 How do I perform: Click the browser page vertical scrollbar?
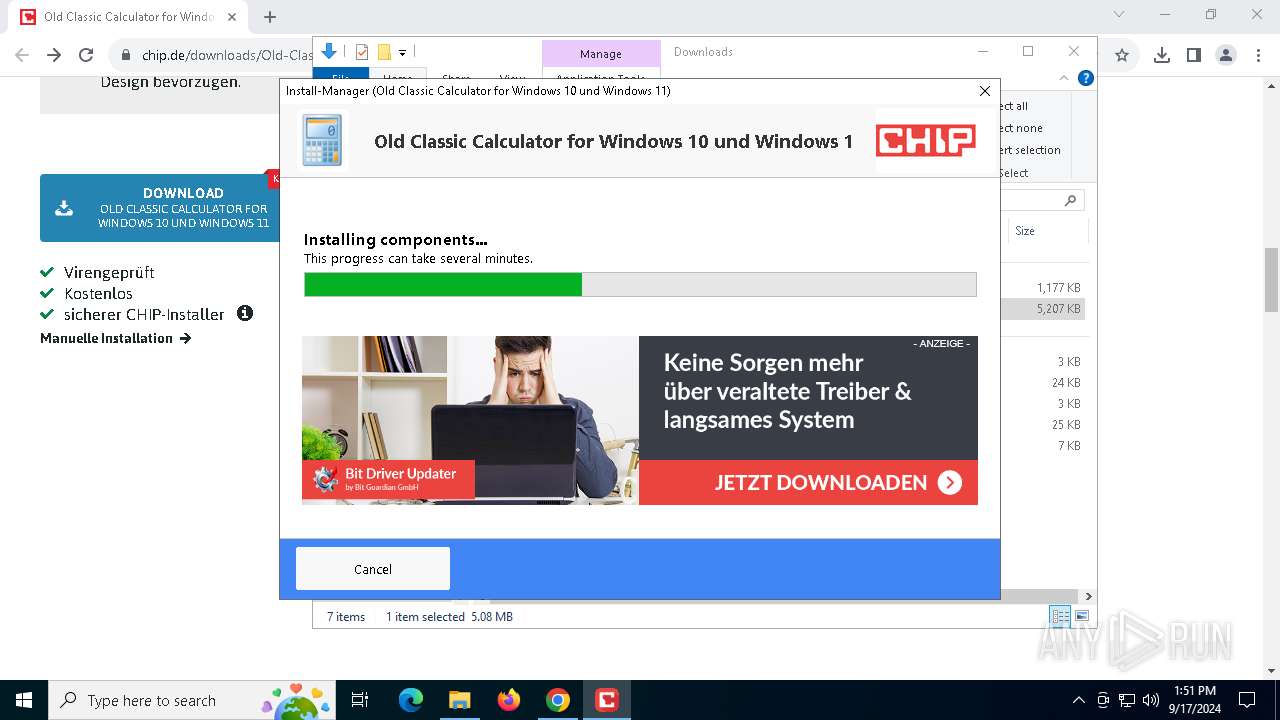(x=1271, y=281)
